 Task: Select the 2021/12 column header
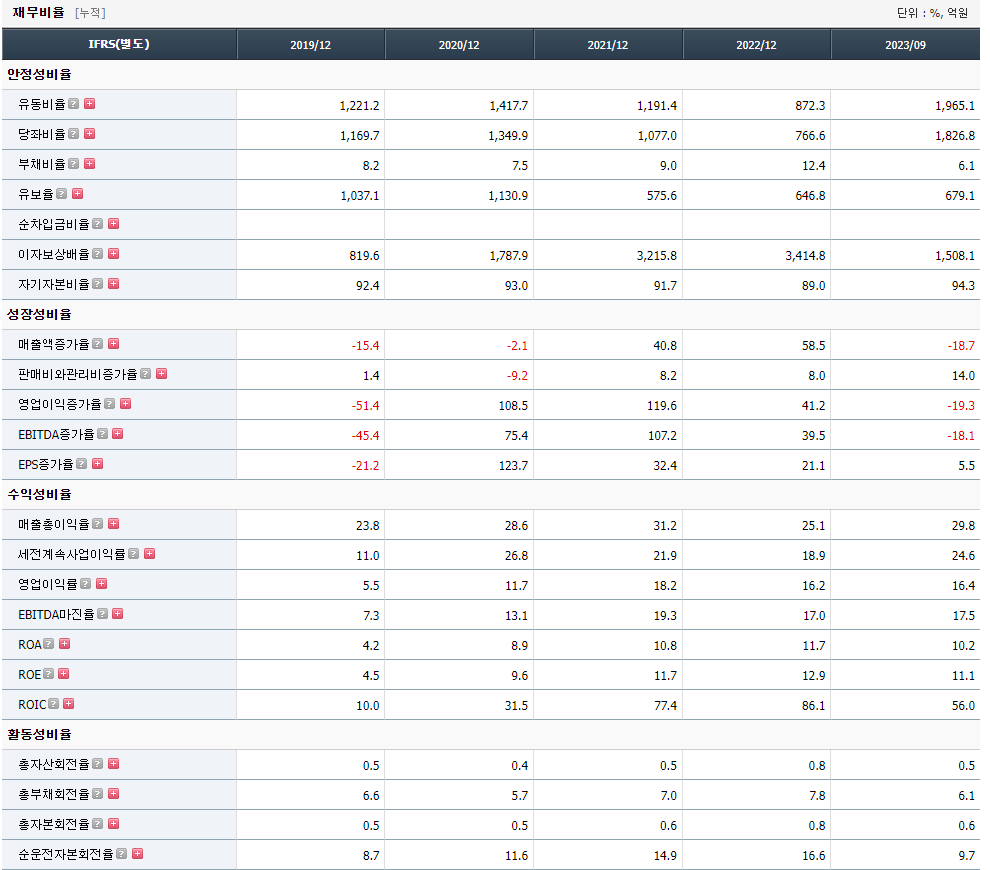tap(608, 44)
